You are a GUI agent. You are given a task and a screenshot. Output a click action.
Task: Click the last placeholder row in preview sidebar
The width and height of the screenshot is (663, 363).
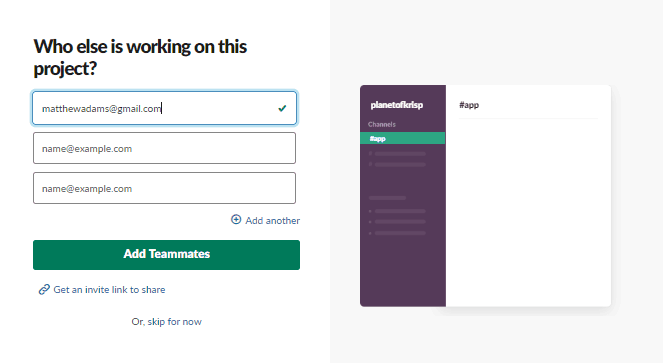[400, 233]
